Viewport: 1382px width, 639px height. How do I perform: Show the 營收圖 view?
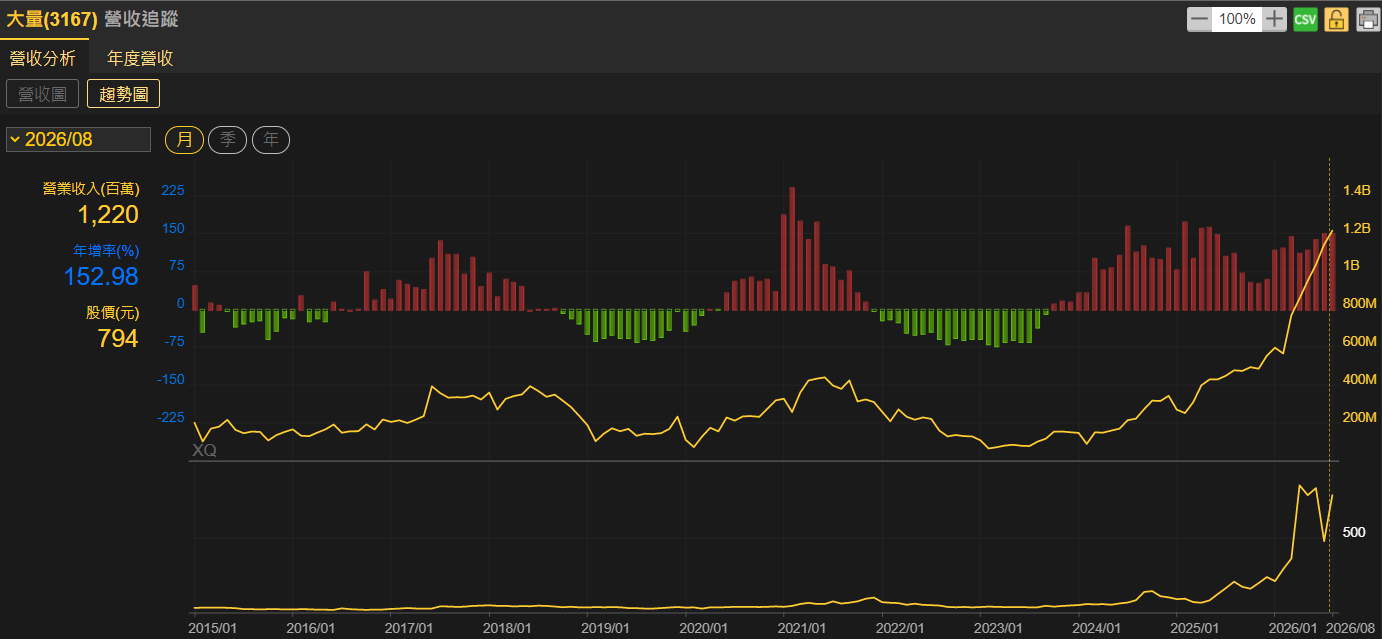coord(42,94)
